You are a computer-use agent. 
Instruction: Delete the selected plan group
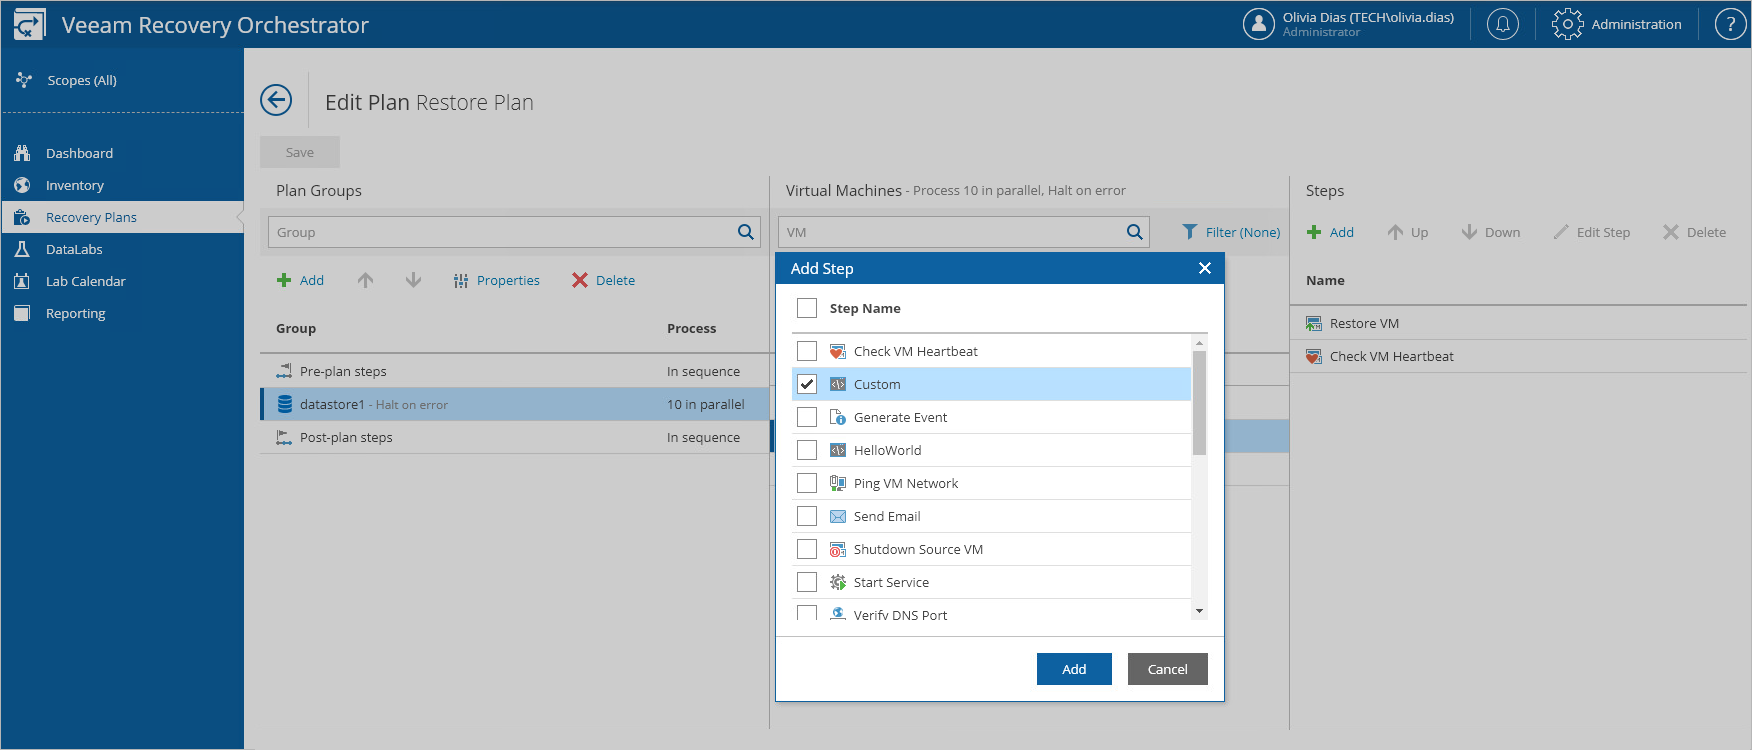tap(604, 280)
